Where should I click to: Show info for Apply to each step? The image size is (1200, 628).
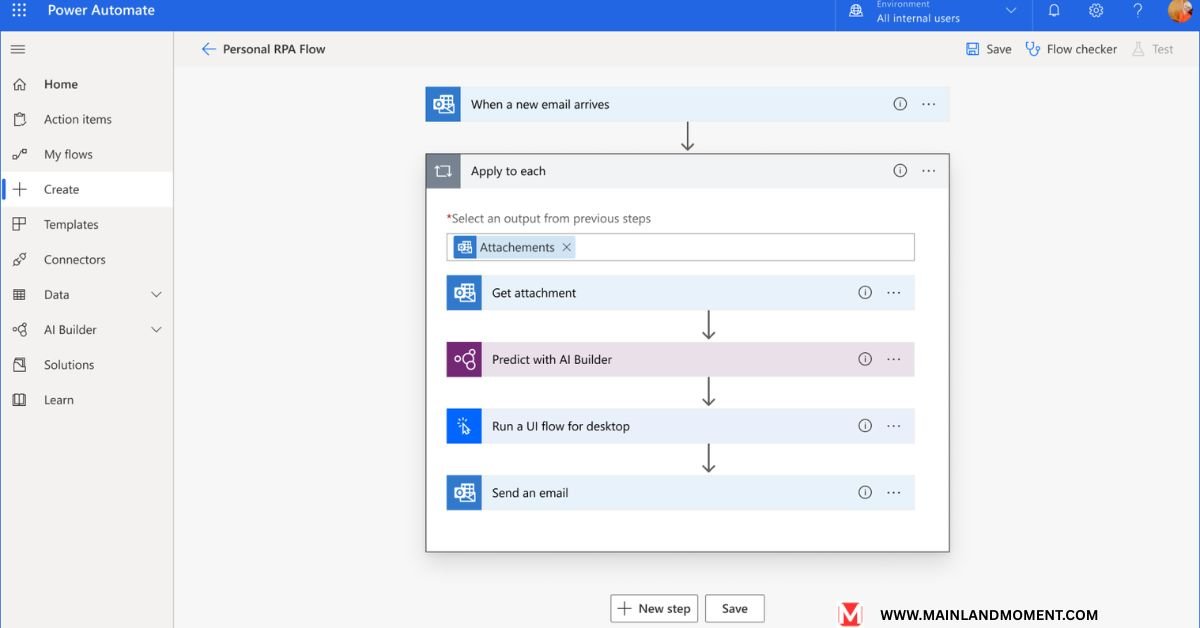900,171
